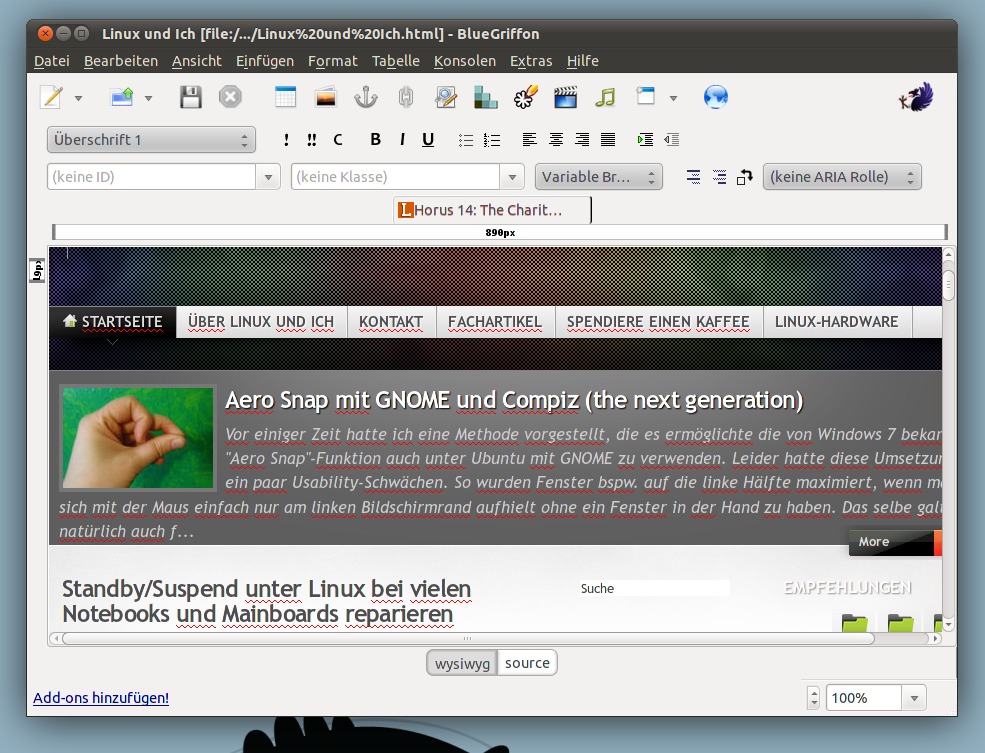Toggle bold formatting
Image resolution: width=985 pixels, height=753 pixels.
pyautogui.click(x=375, y=139)
